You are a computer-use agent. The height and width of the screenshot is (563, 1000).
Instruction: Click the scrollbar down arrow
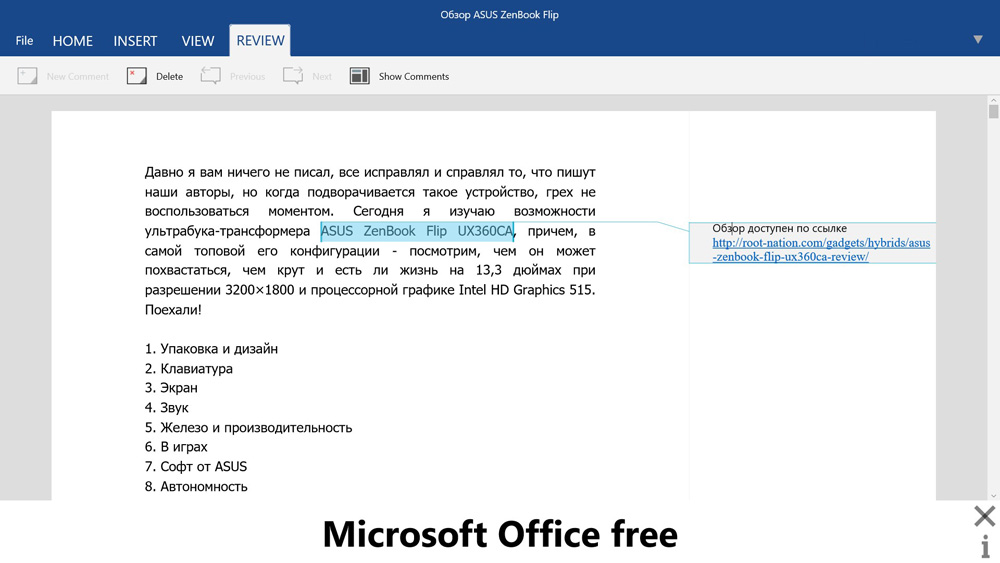(x=993, y=495)
